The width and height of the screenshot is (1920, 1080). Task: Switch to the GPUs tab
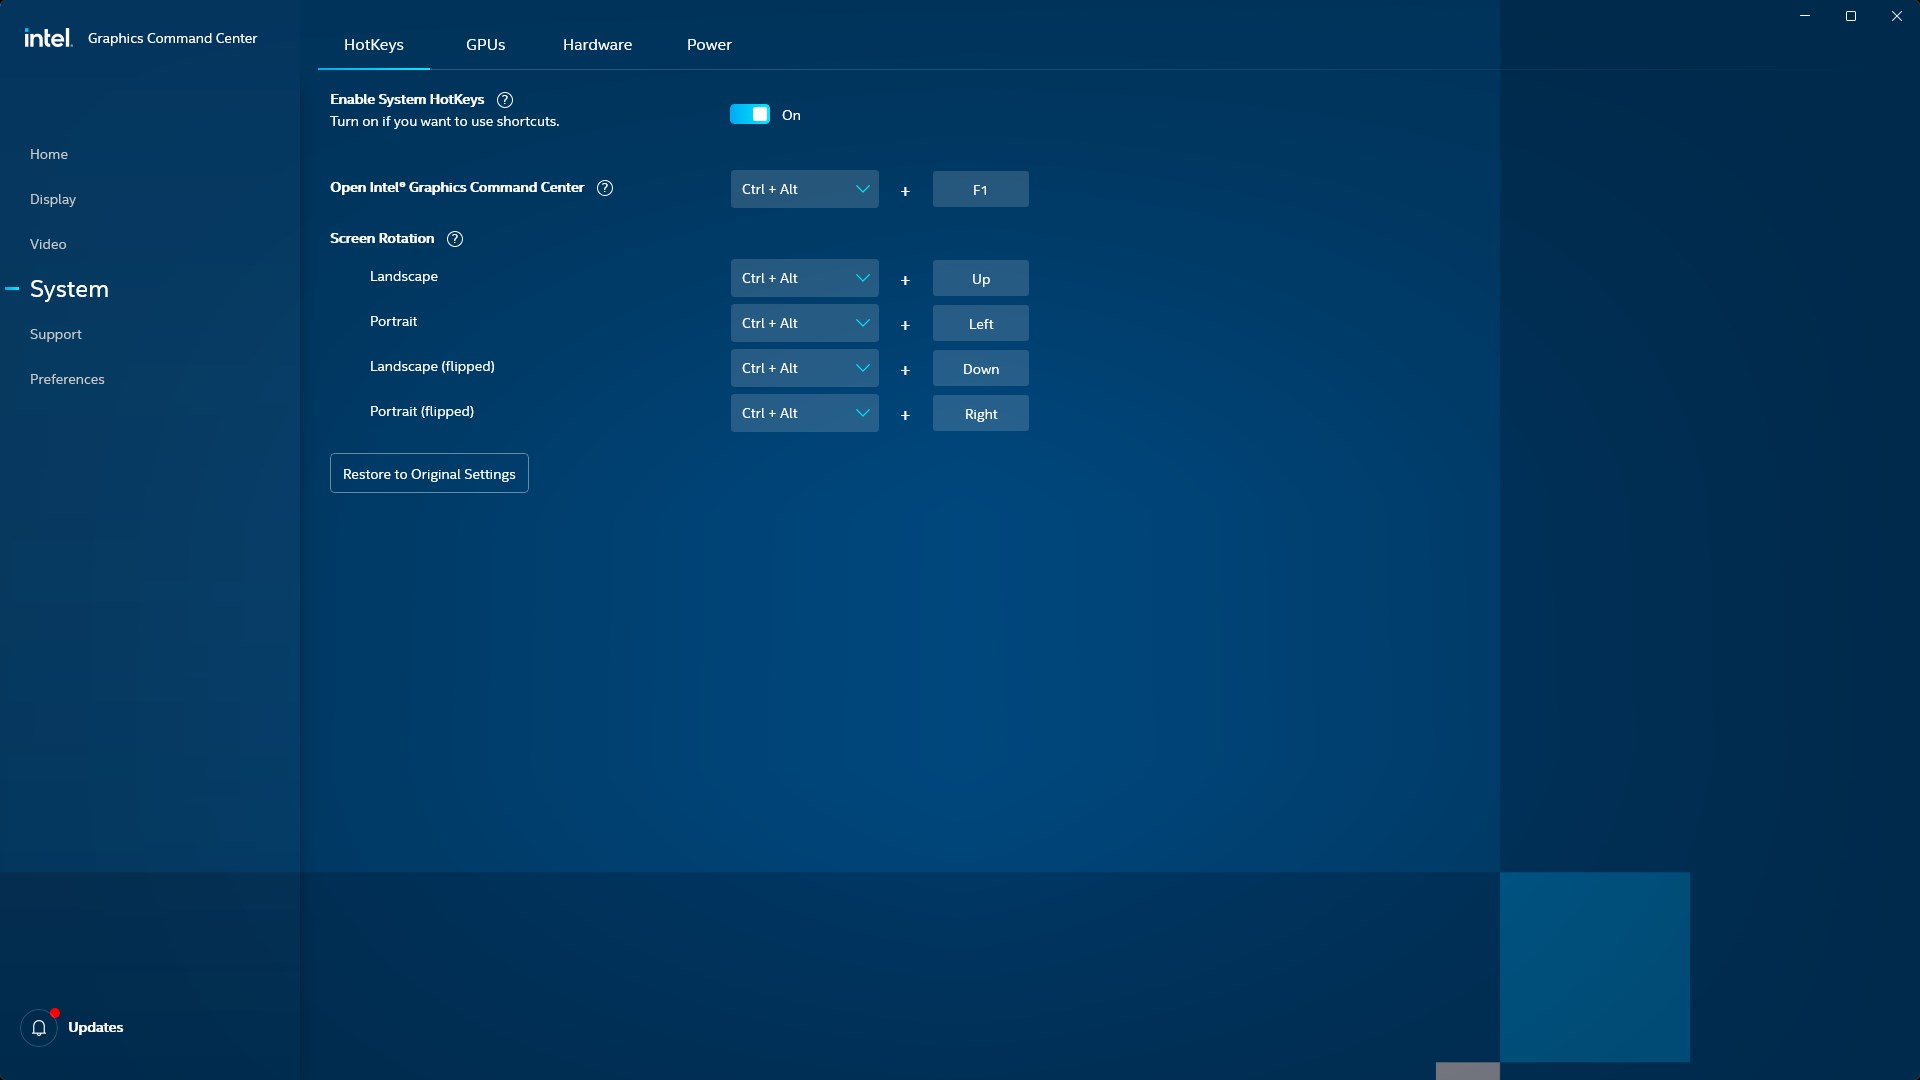486,45
